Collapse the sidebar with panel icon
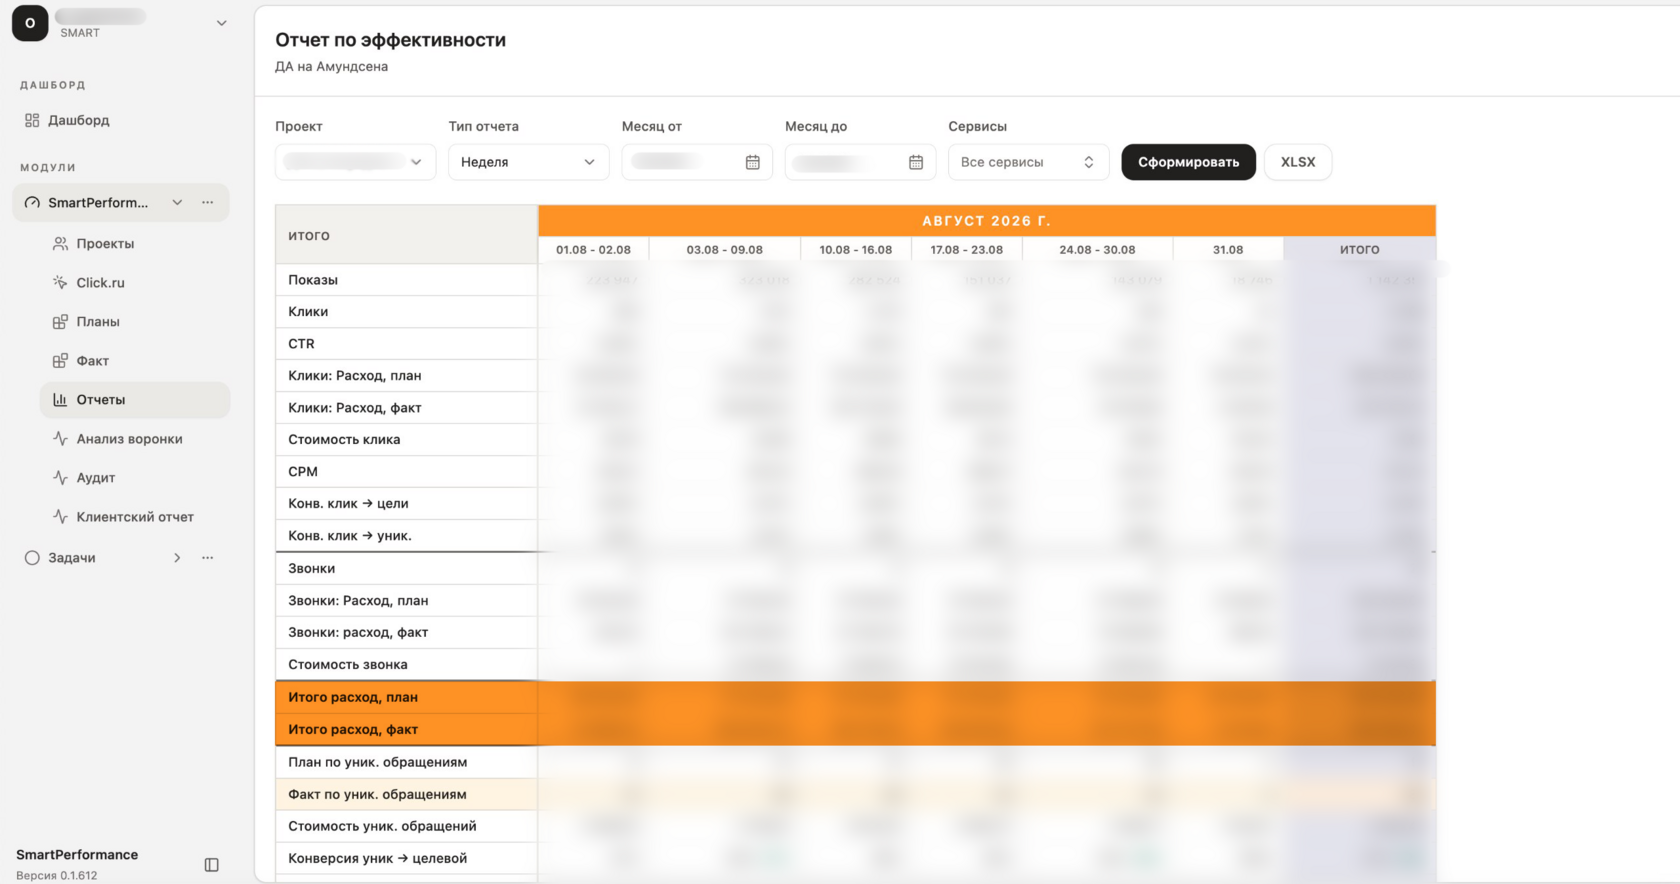1680x884 pixels. tap(211, 865)
